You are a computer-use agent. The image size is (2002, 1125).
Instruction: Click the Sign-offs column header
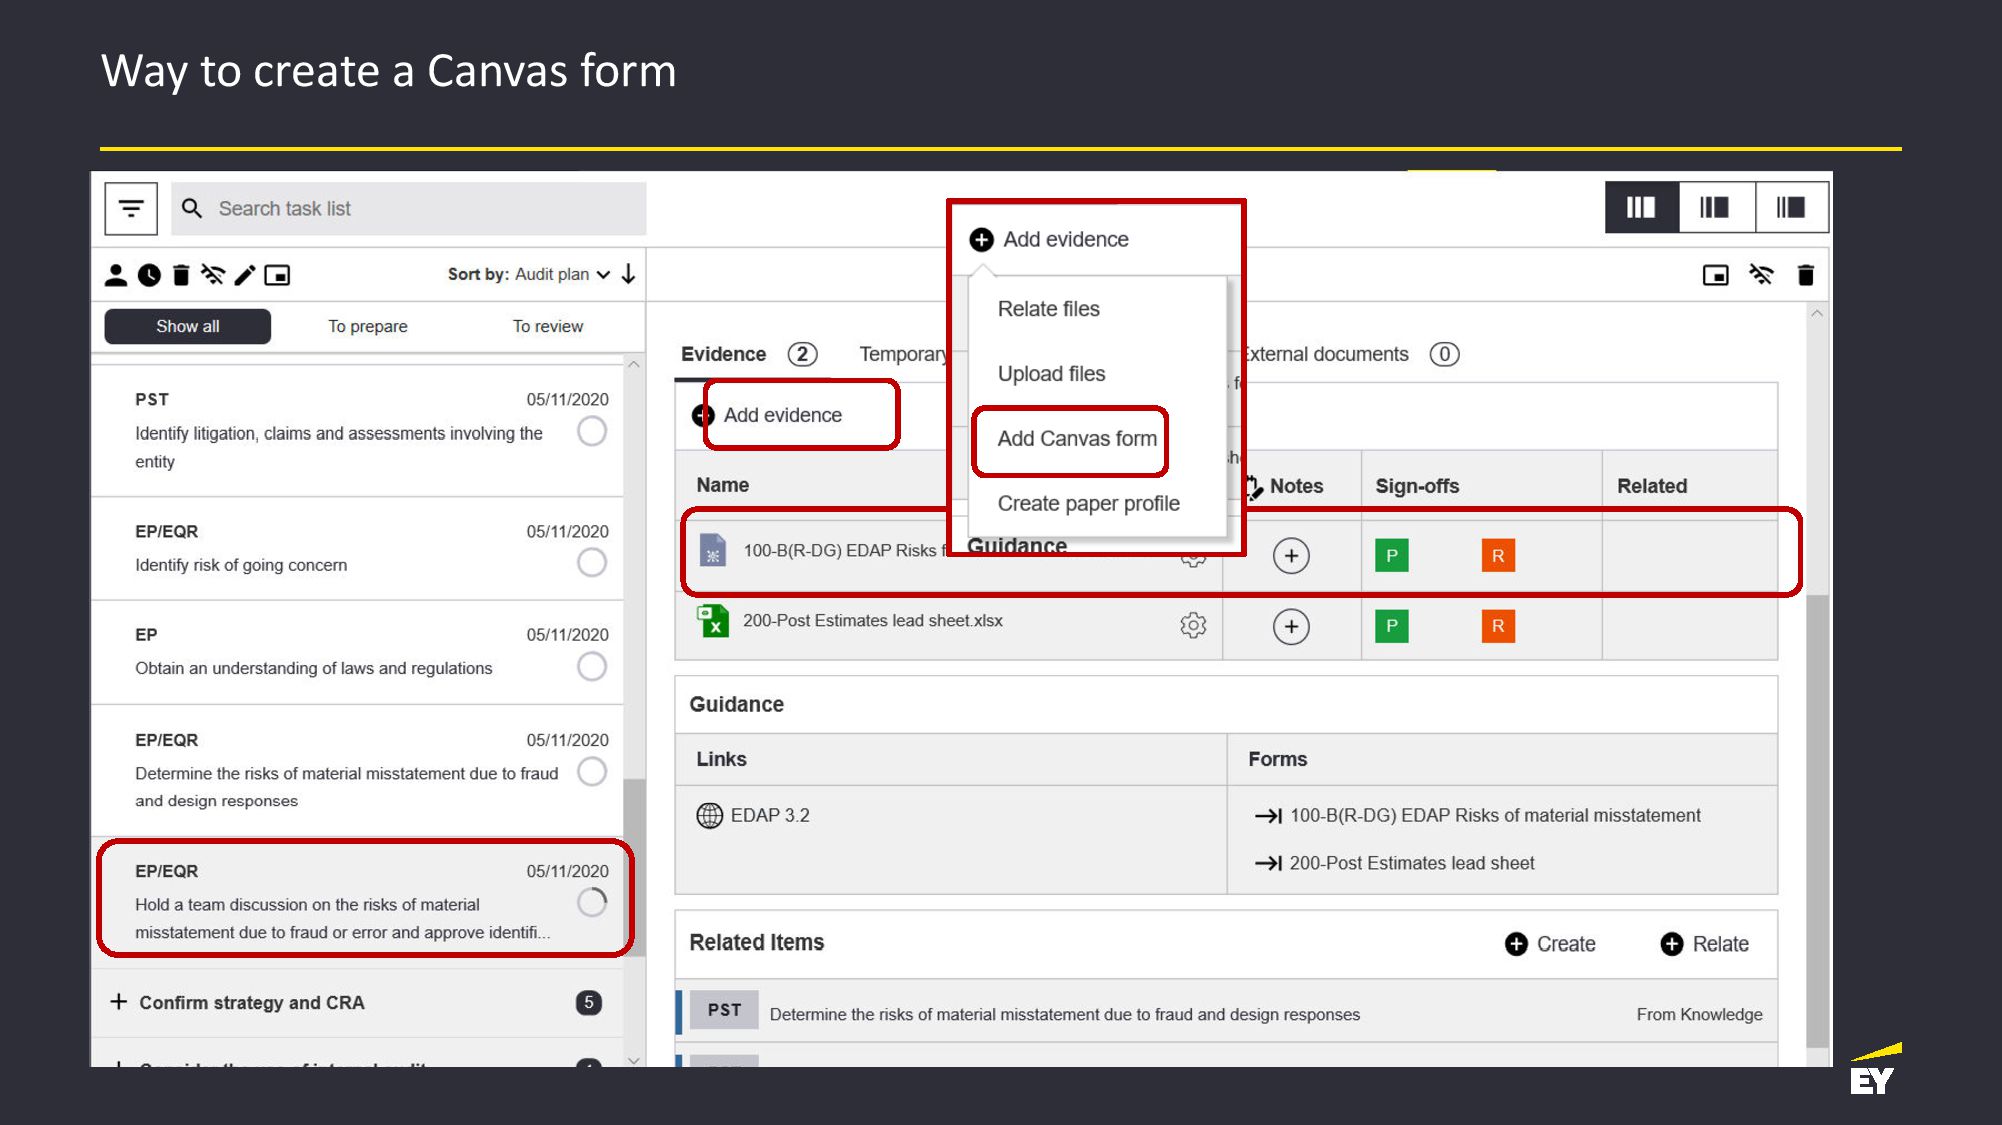1417,486
